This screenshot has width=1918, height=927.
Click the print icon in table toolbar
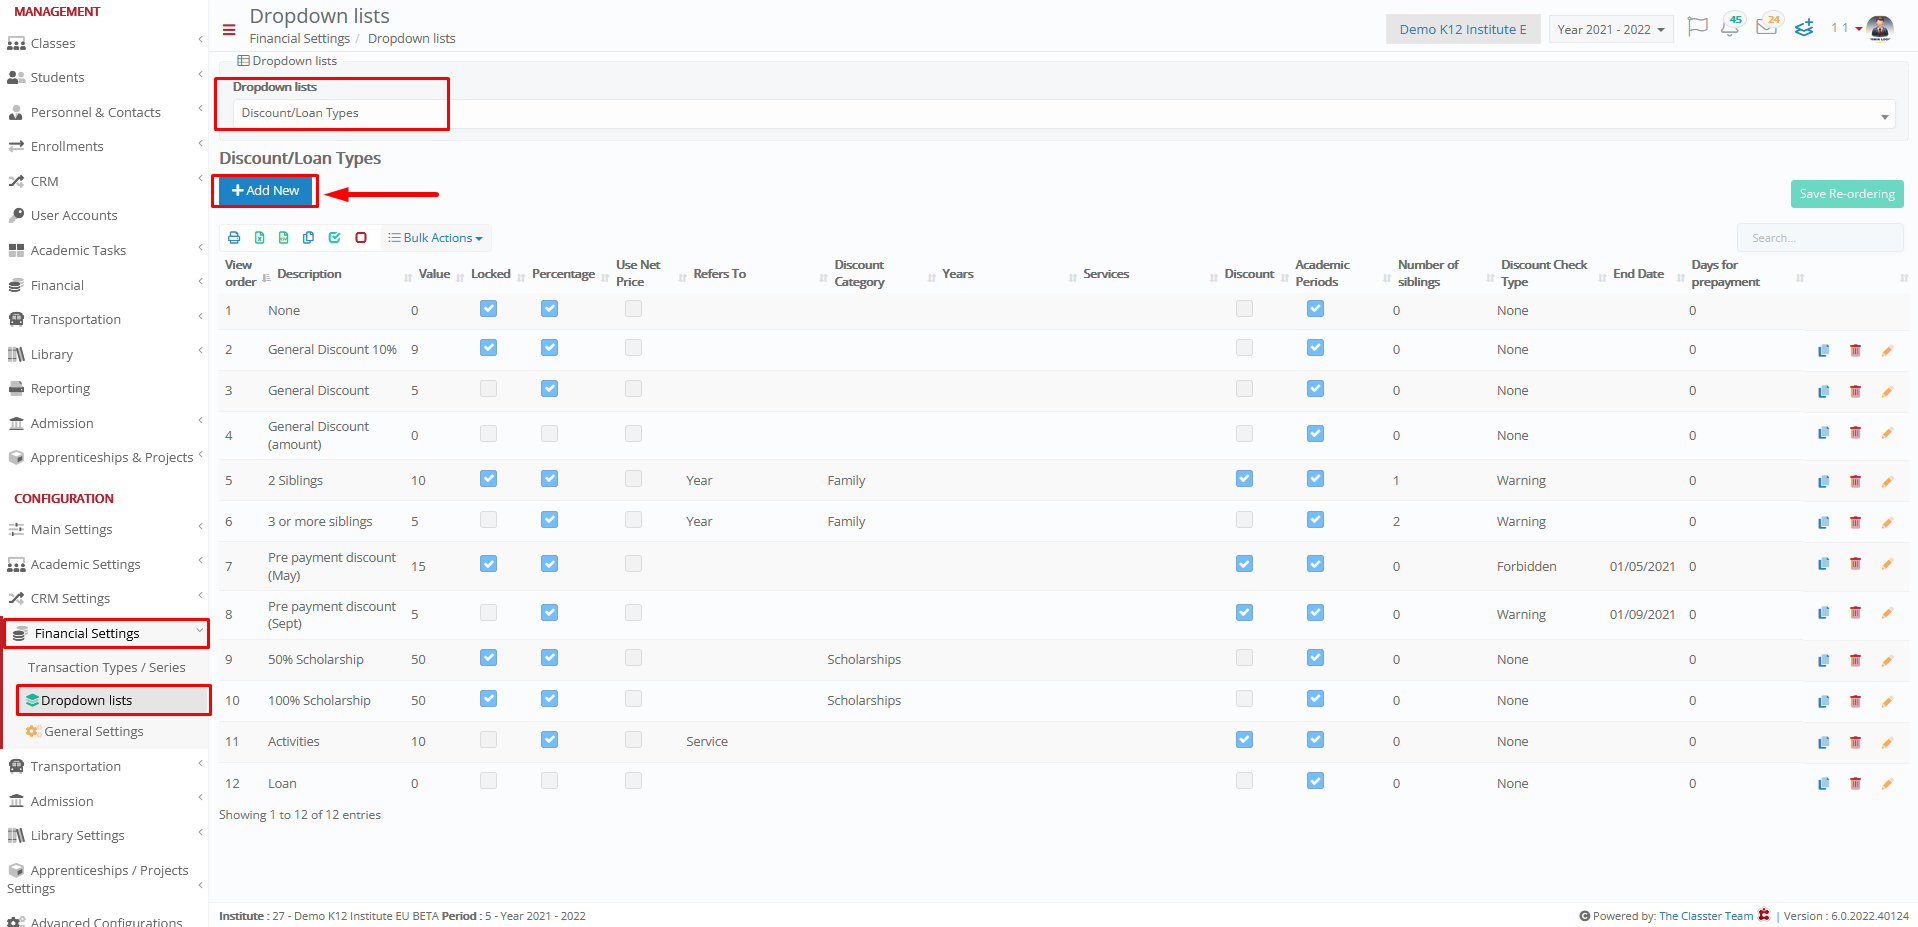(234, 238)
